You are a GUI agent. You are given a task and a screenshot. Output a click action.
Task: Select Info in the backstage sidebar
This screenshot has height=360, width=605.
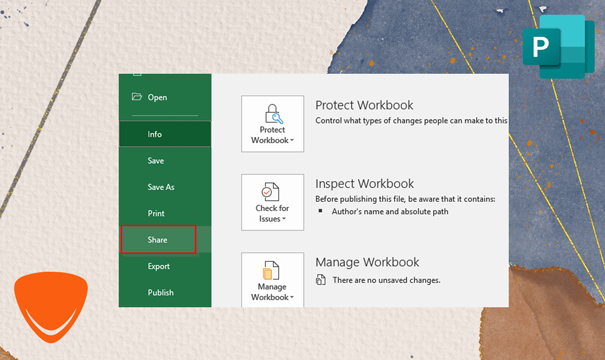click(x=165, y=134)
